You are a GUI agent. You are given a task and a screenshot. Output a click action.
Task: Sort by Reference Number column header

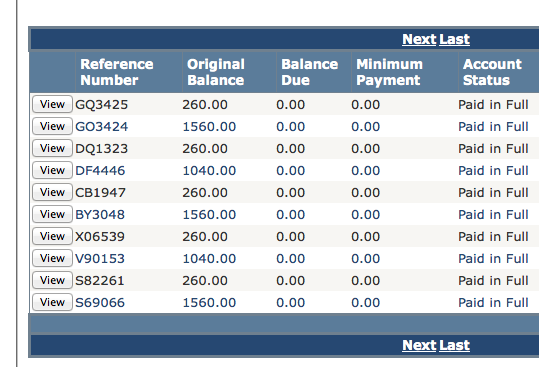coord(117,72)
